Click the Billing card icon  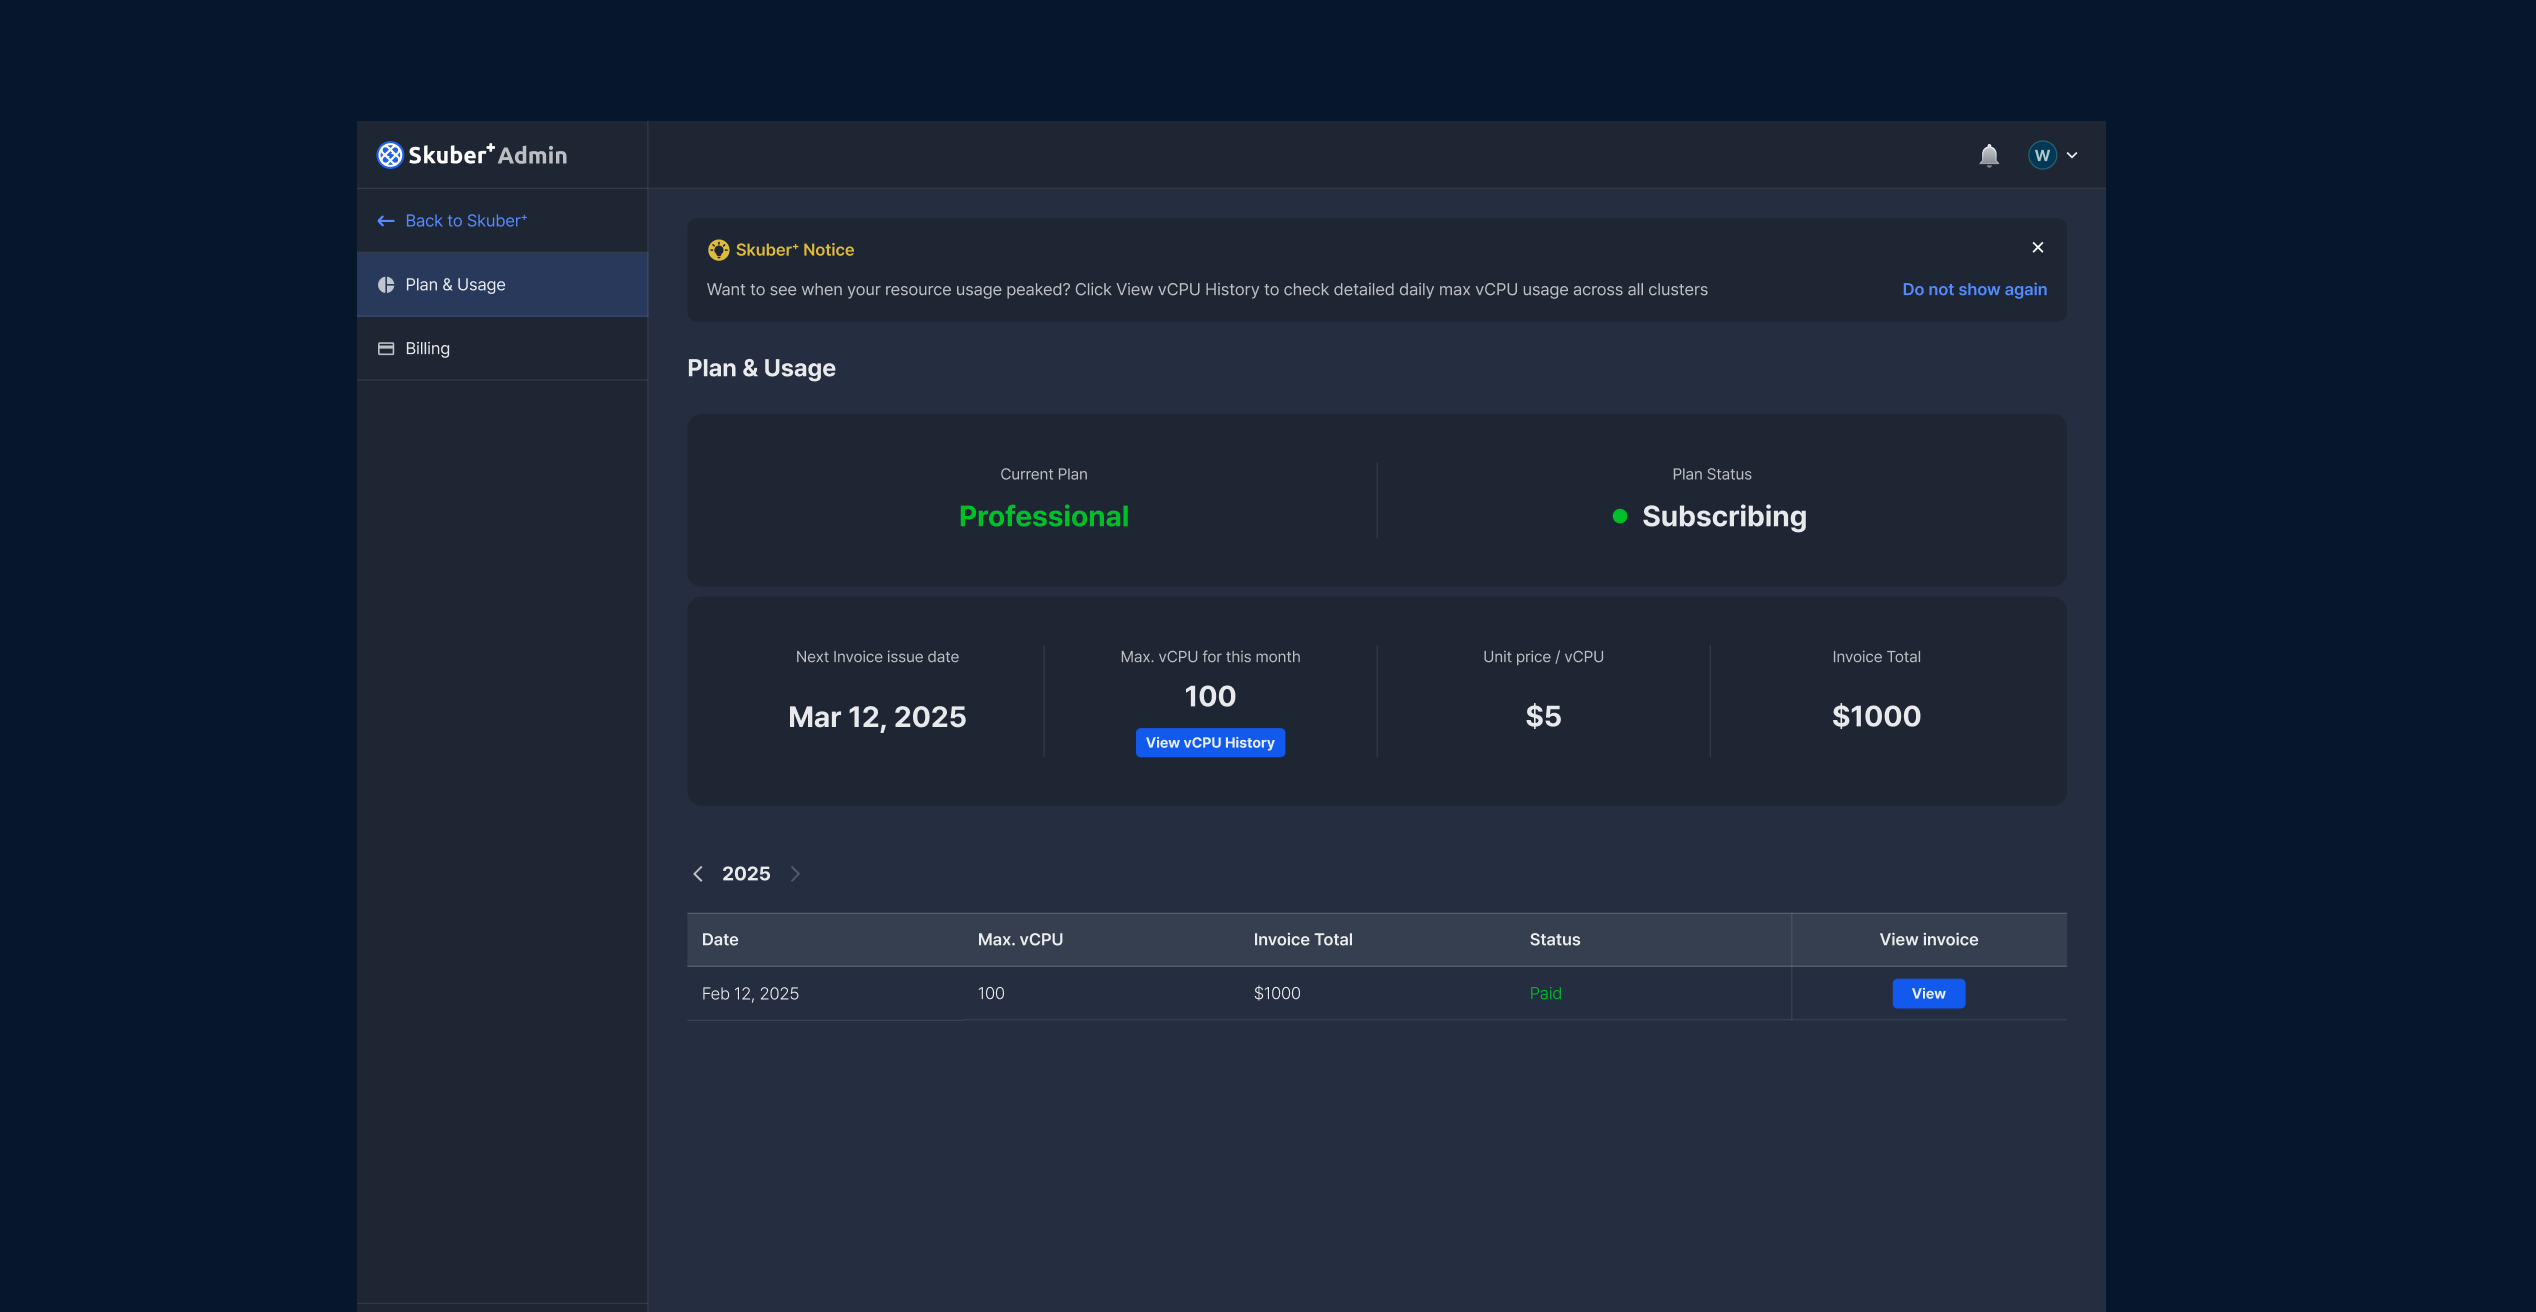click(386, 349)
